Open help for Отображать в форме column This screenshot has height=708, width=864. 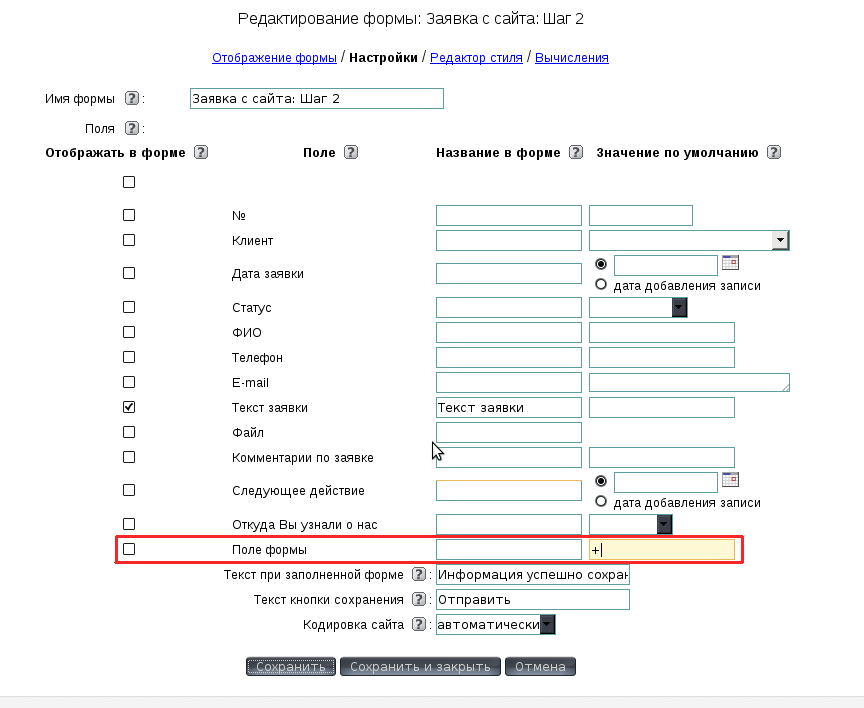200,153
